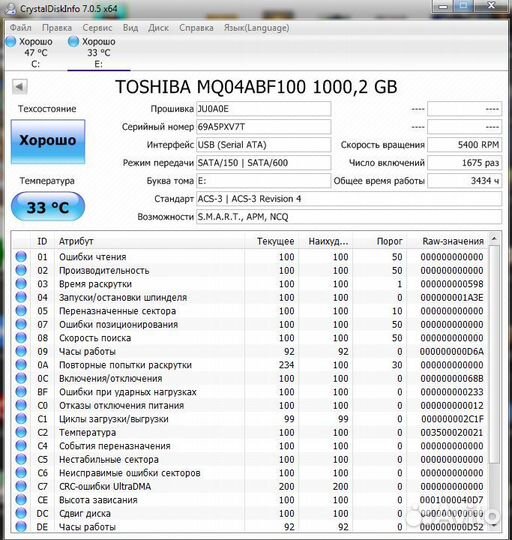Viewport: 512px width, 540px height.
Task: Select the raw value 0001000040D7
Action: (x=452, y=500)
